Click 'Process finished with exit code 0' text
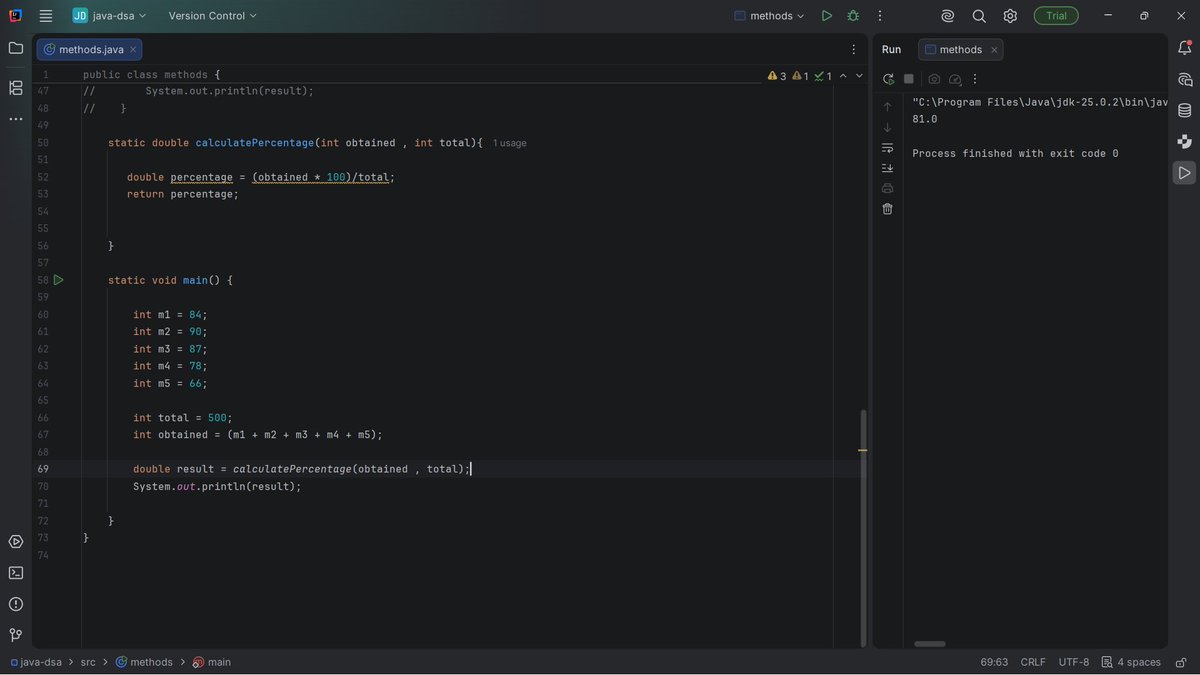The width and height of the screenshot is (1200, 675). (x=1015, y=154)
